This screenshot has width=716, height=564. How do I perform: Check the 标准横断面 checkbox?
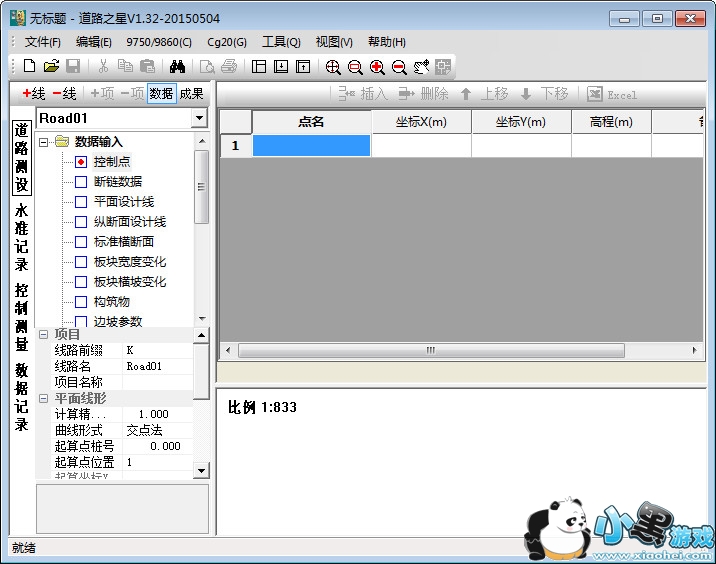click(81, 242)
